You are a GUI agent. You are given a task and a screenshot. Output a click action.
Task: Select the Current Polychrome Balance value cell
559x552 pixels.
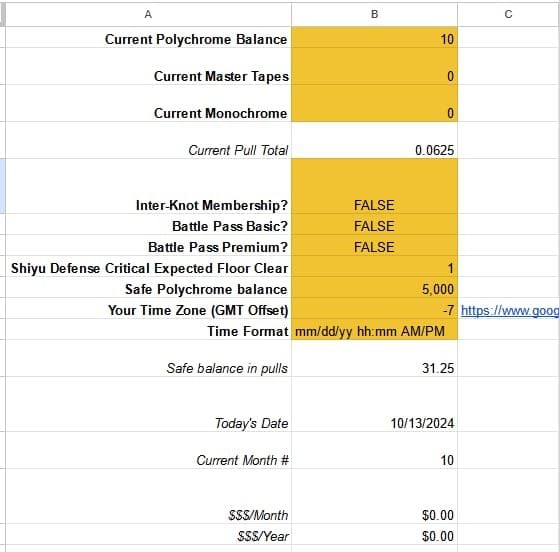click(x=374, y=37)
